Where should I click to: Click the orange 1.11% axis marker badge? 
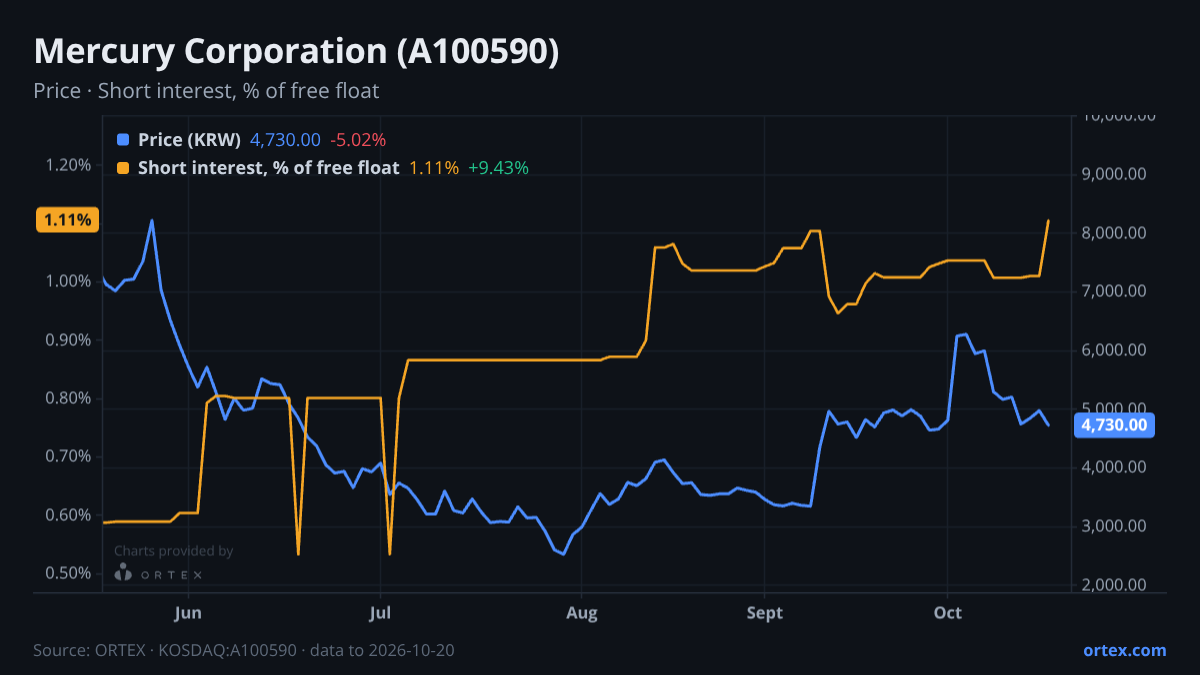pyautogui.click(x=67, y=220)
